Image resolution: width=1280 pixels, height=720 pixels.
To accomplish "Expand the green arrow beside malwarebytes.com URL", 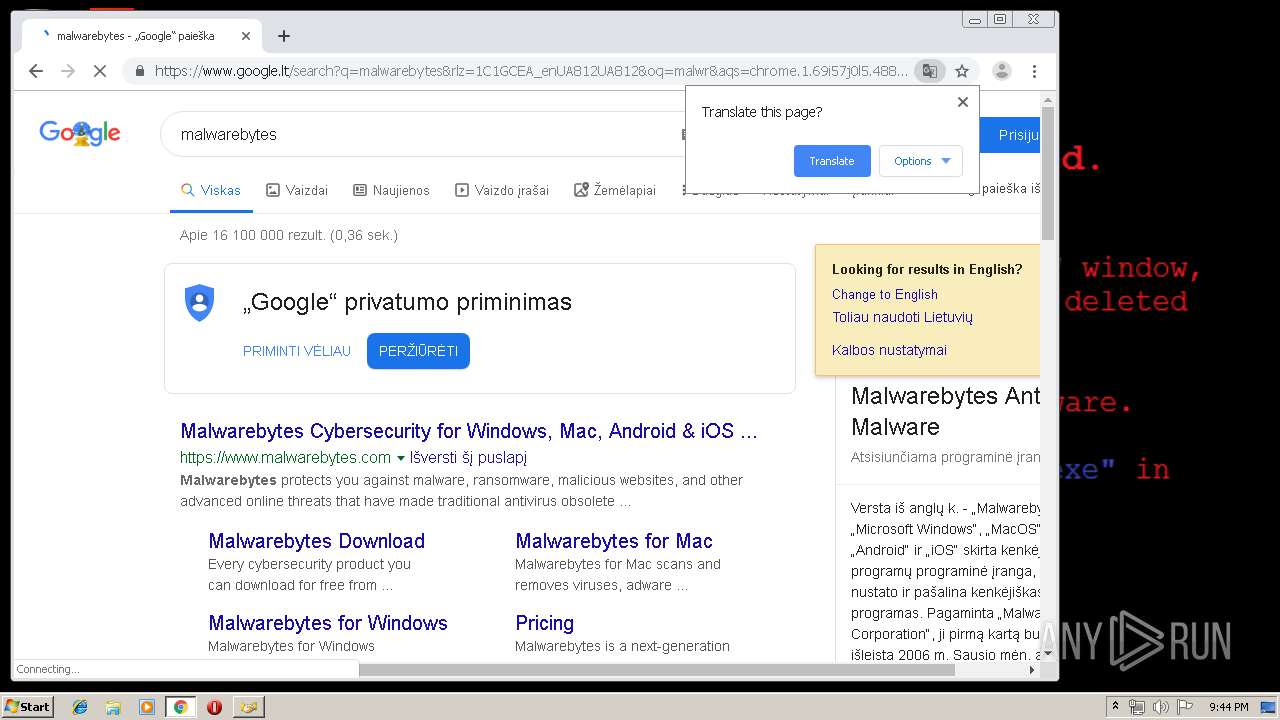I will (x=401, y=458).
